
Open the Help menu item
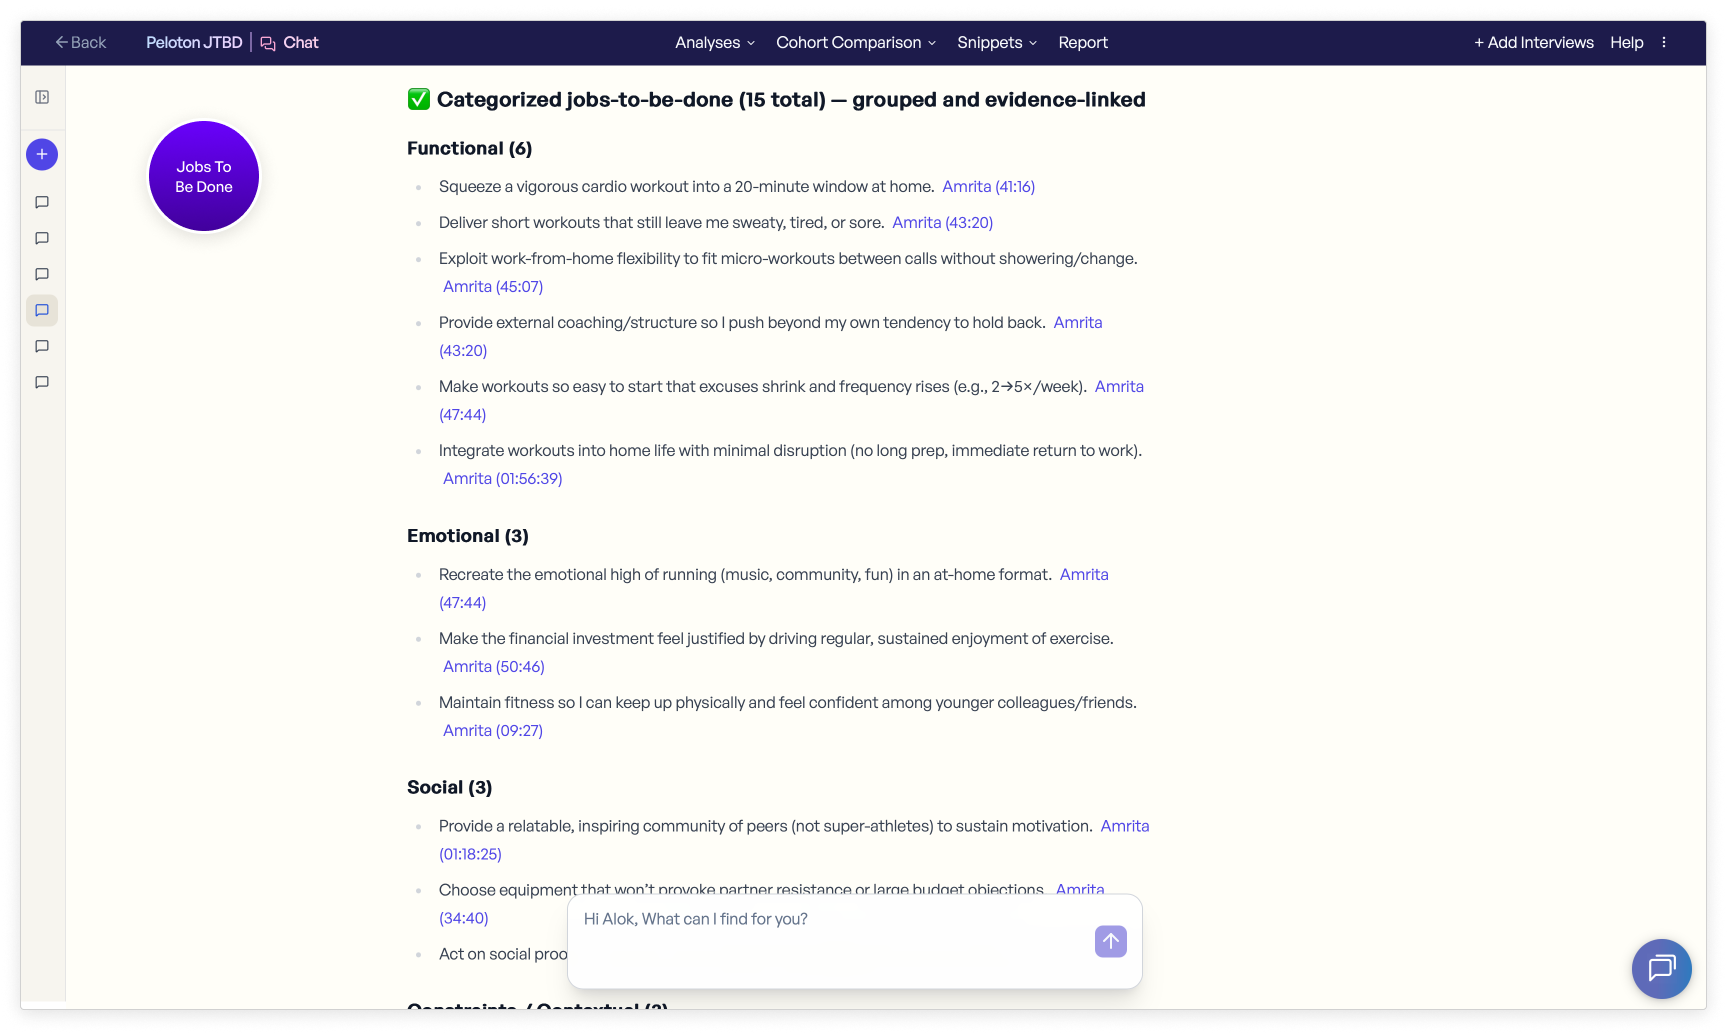click(1626, 42)
